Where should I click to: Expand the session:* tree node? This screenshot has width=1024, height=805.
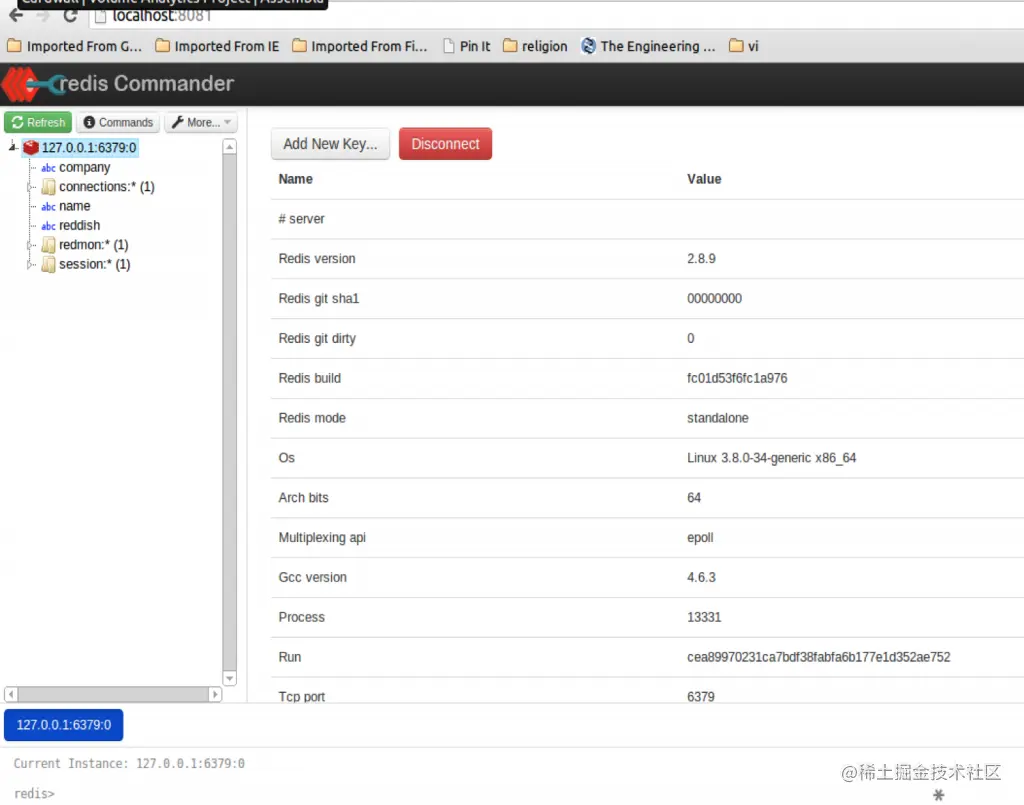click(x=30, y=264)
